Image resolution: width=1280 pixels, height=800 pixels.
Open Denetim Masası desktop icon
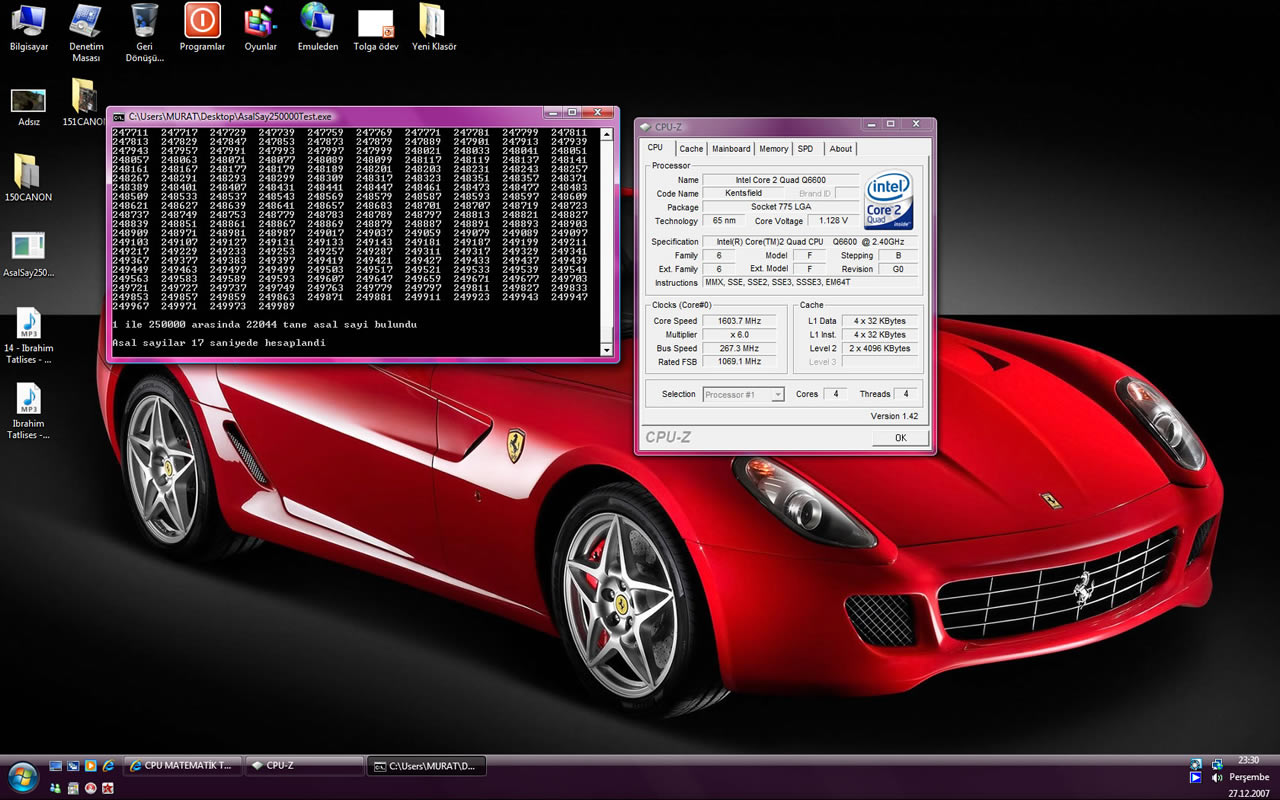point(86,32)
